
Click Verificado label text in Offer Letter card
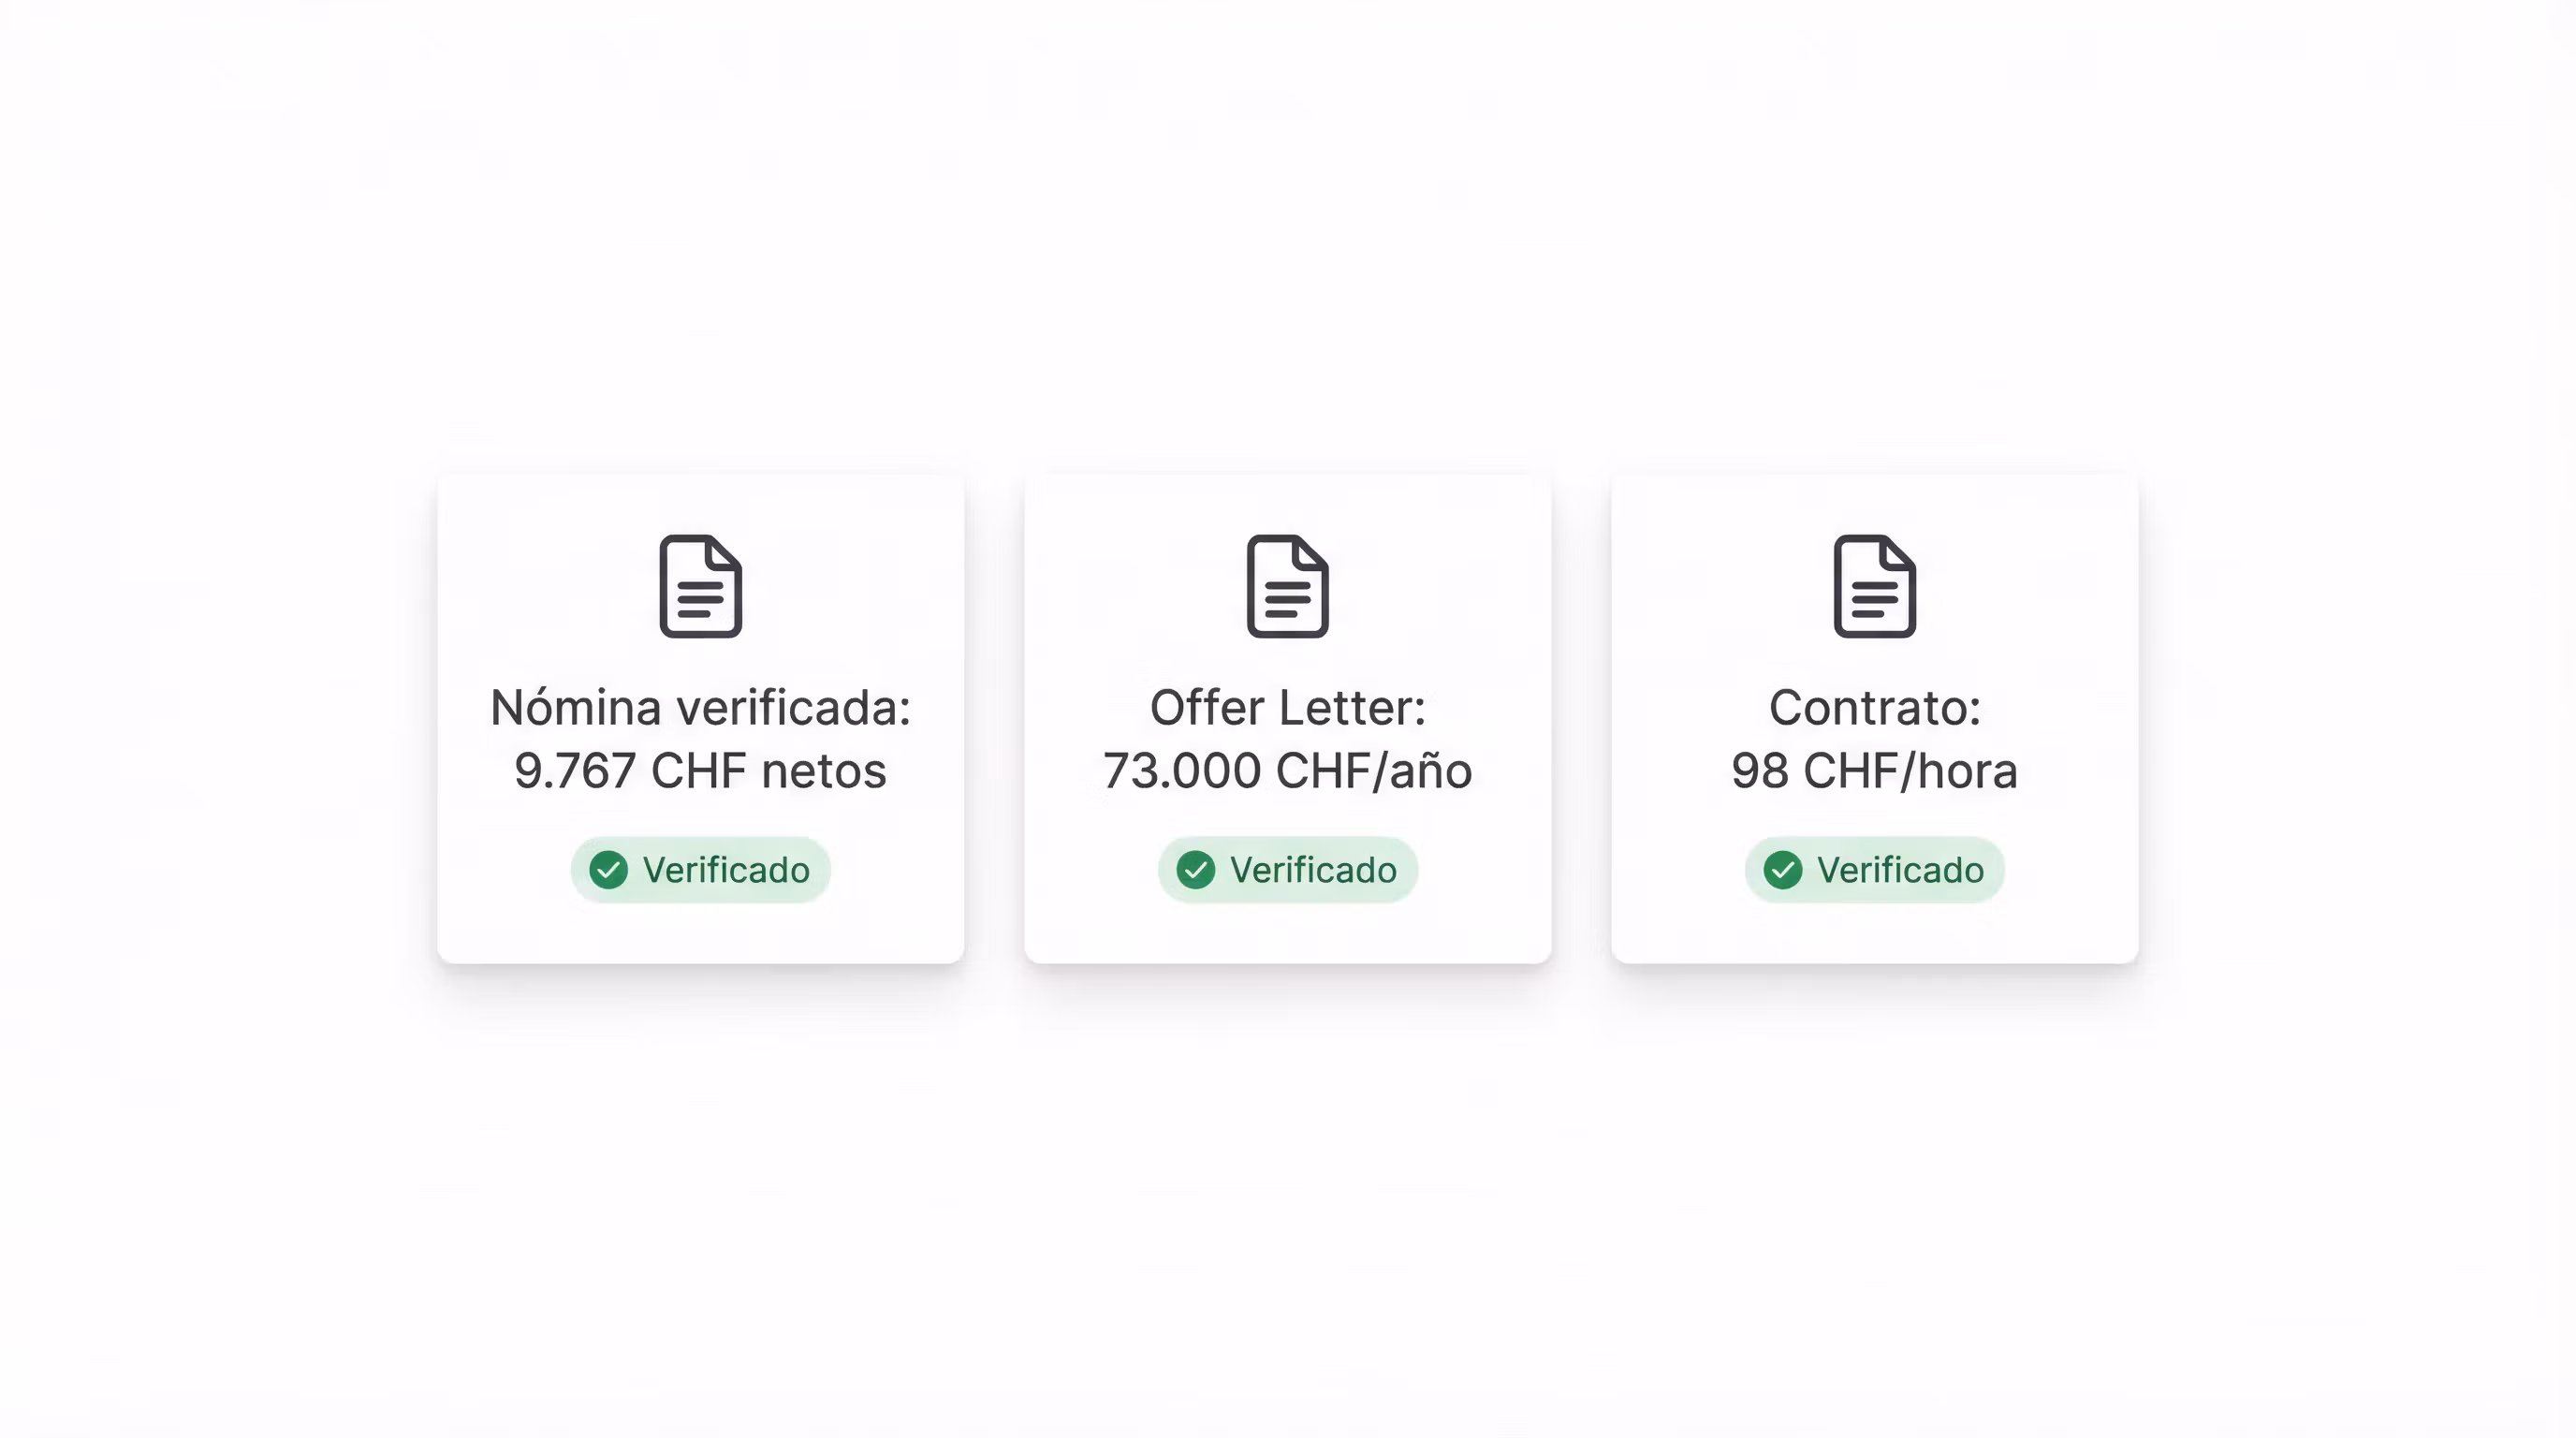point(1313,870)
